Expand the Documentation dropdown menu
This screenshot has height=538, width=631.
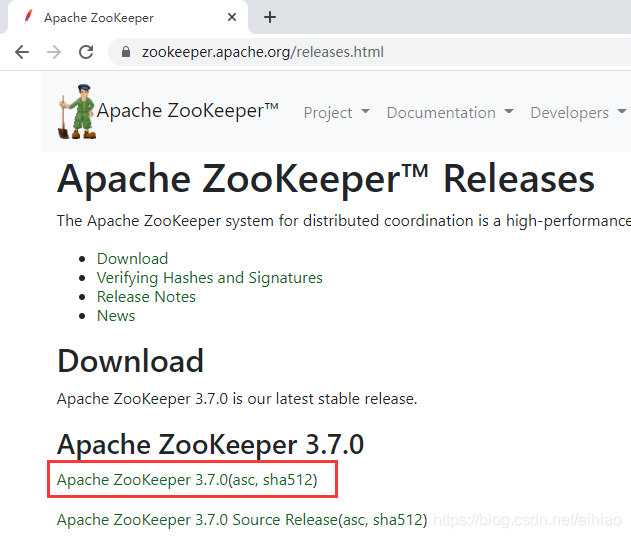(450, 113)
